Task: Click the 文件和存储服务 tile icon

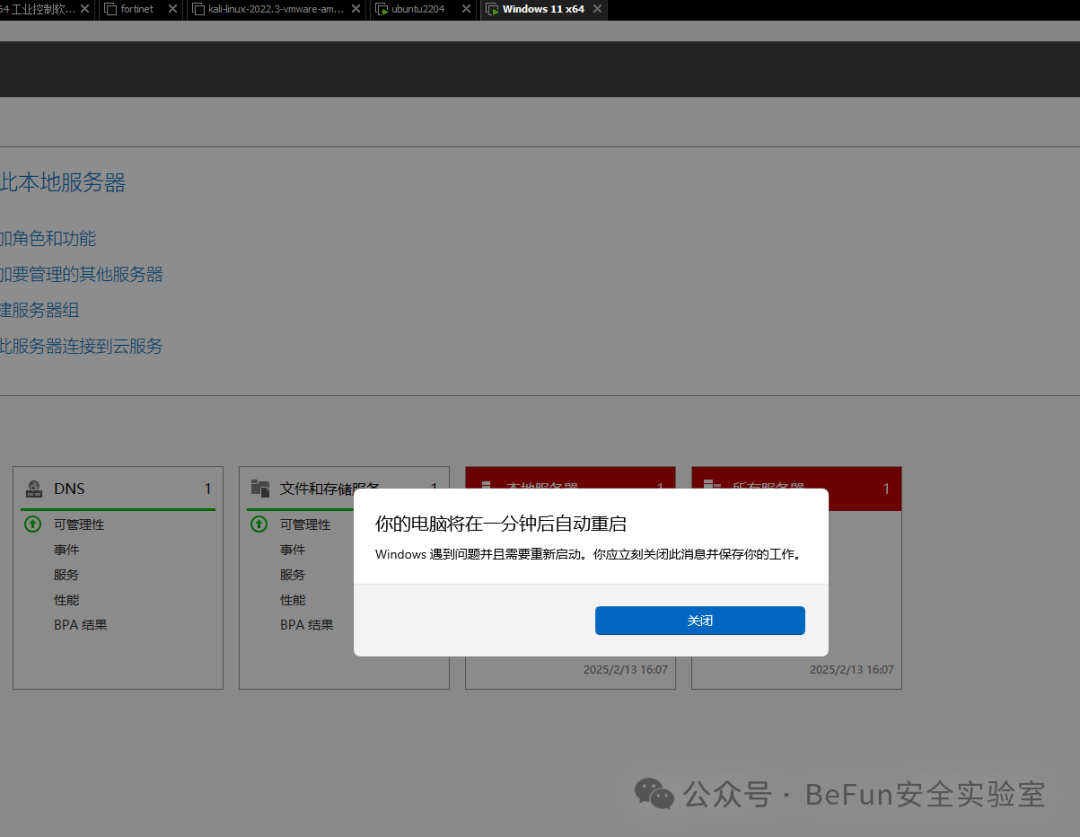Action: coord(260,488)
